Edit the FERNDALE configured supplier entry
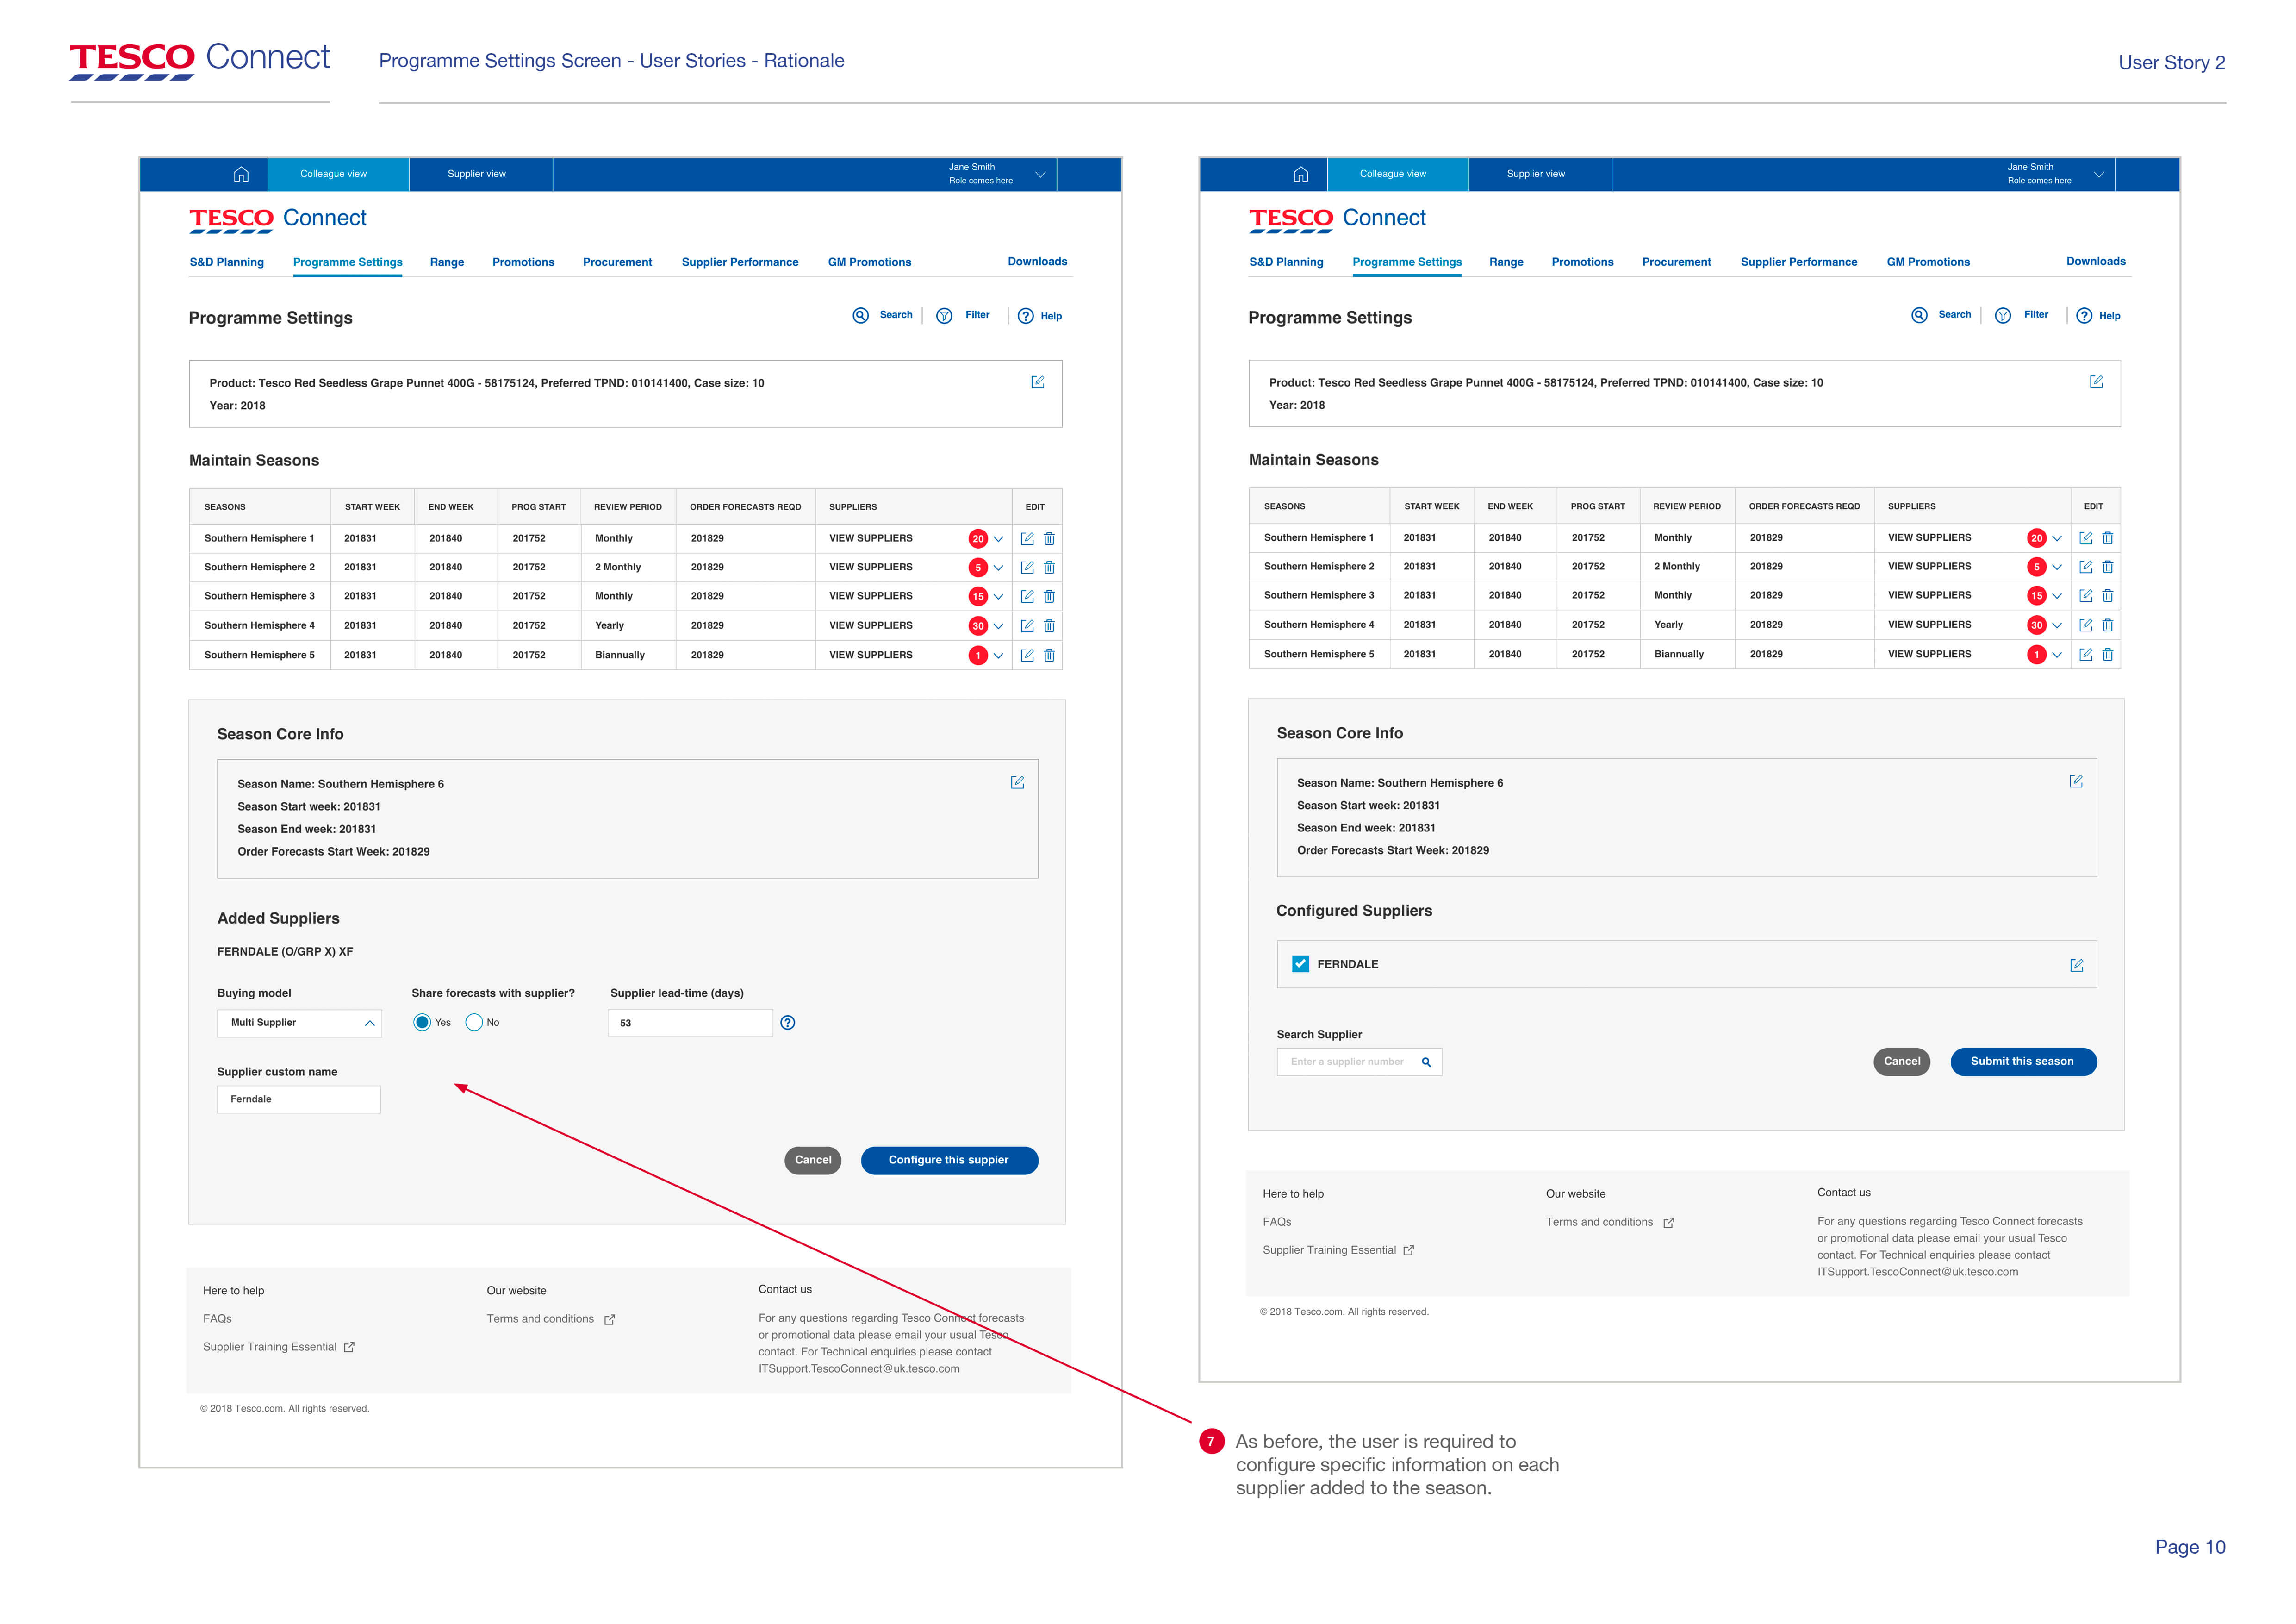This screenshot has height=1624, width=2296. click(2076, 965)
